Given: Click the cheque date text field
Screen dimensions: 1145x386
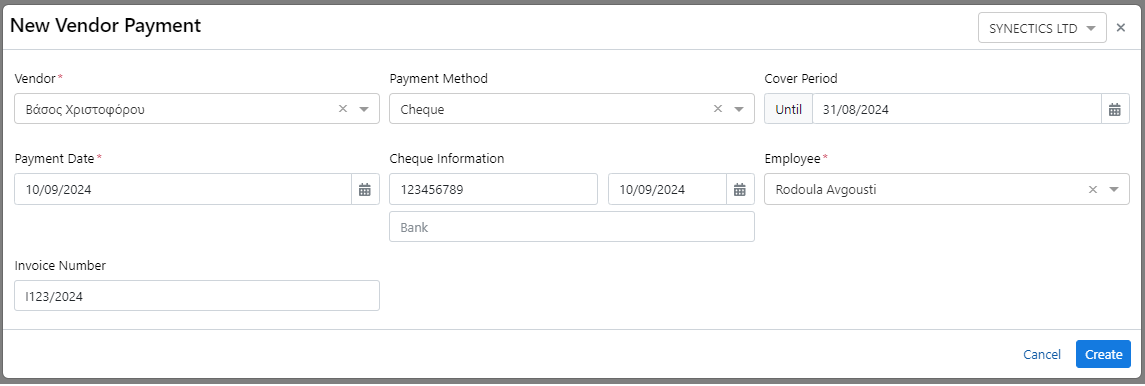Looking at the screenshot, I should (x=667, y=190).
